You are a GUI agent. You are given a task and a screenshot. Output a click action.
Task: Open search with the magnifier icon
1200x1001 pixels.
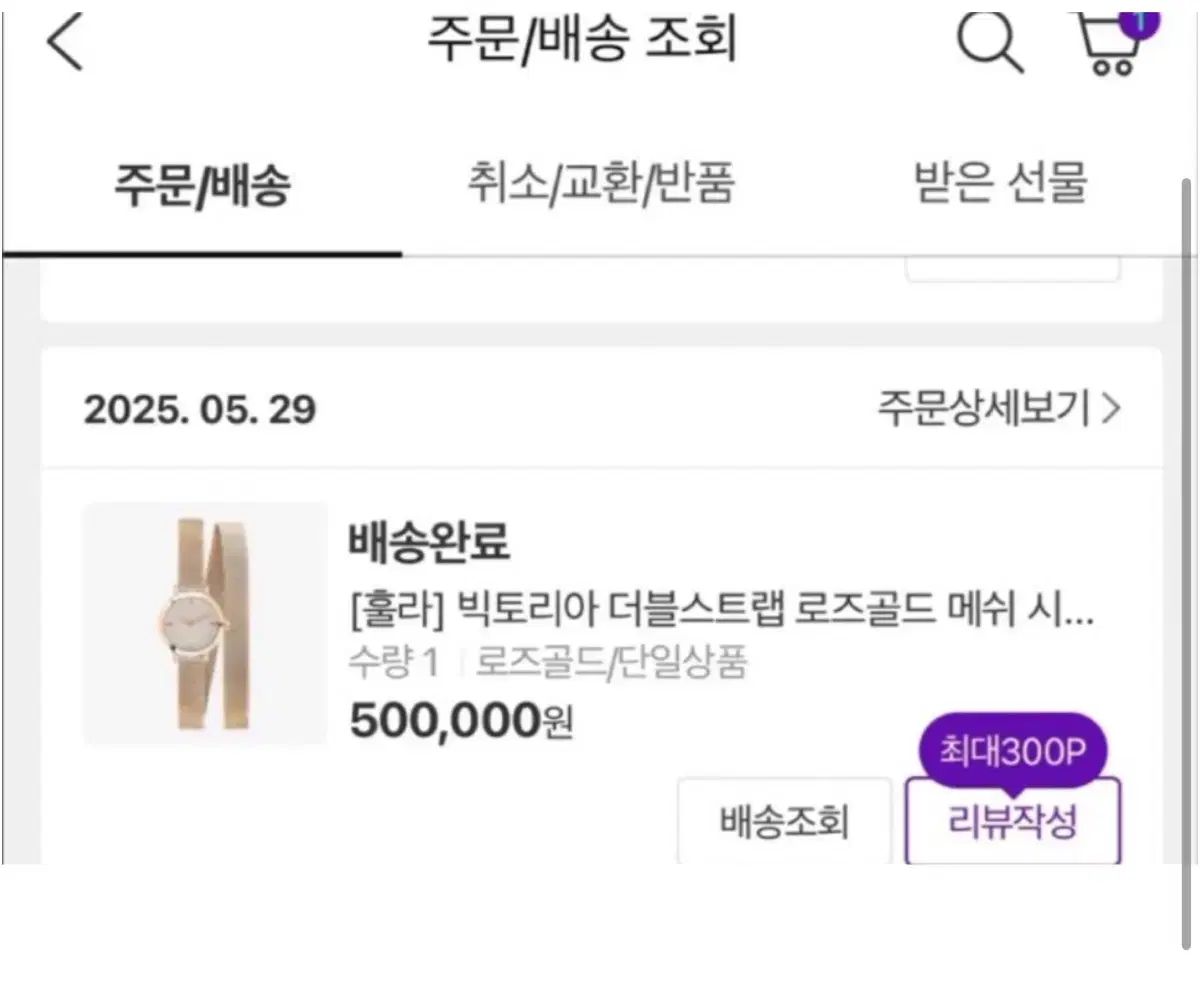pos(990,44)
